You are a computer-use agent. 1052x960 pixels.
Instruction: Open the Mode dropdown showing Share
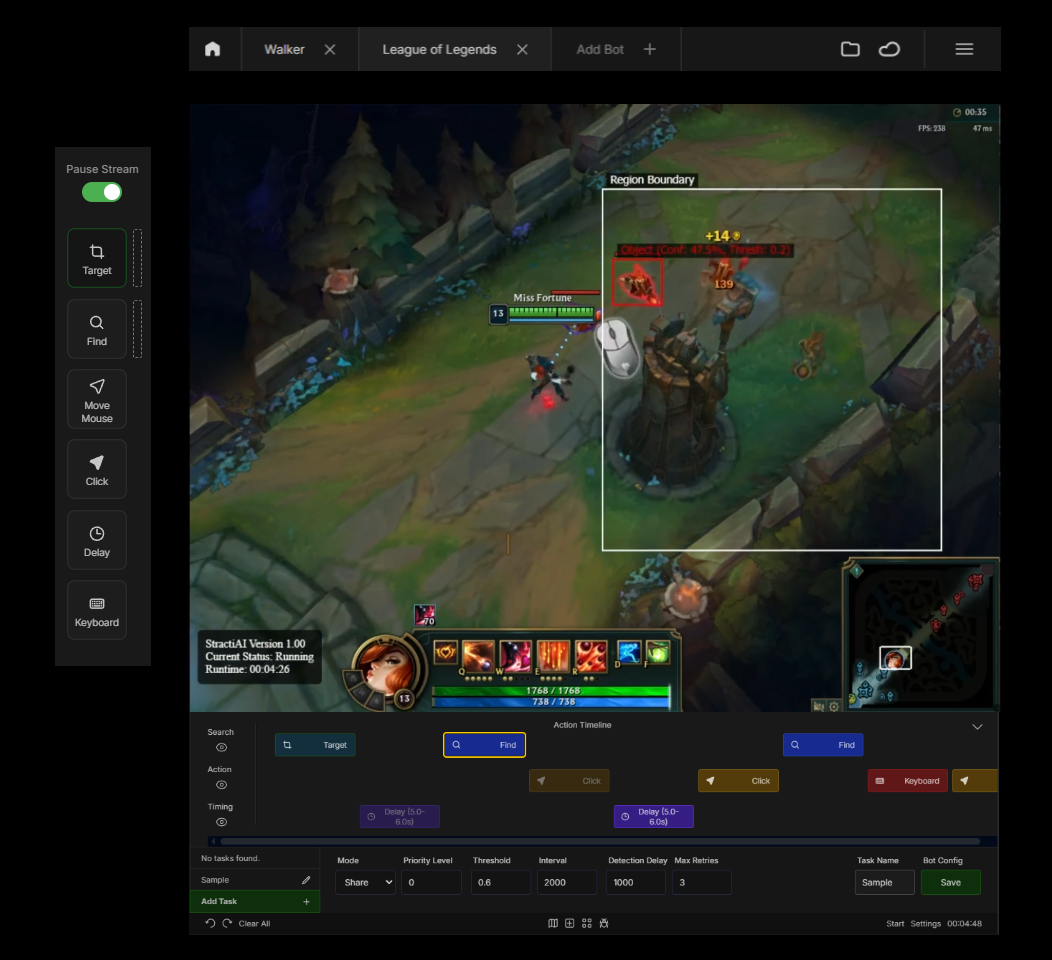coord(366,882)
